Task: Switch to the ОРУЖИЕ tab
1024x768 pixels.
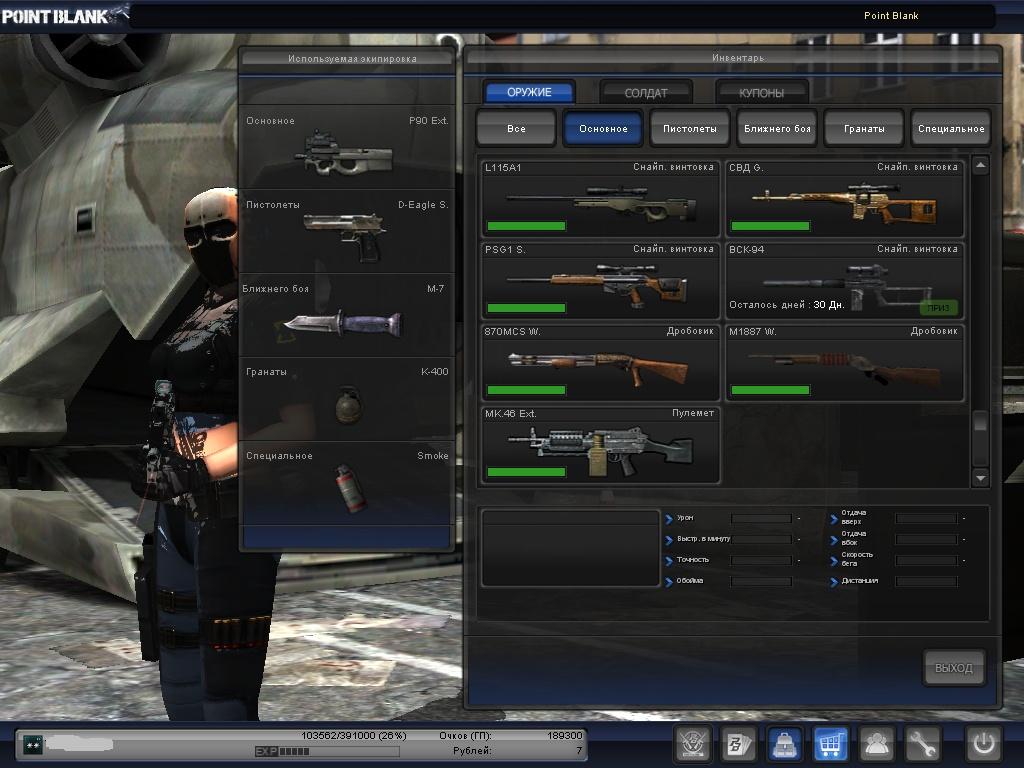Action: 529,92
